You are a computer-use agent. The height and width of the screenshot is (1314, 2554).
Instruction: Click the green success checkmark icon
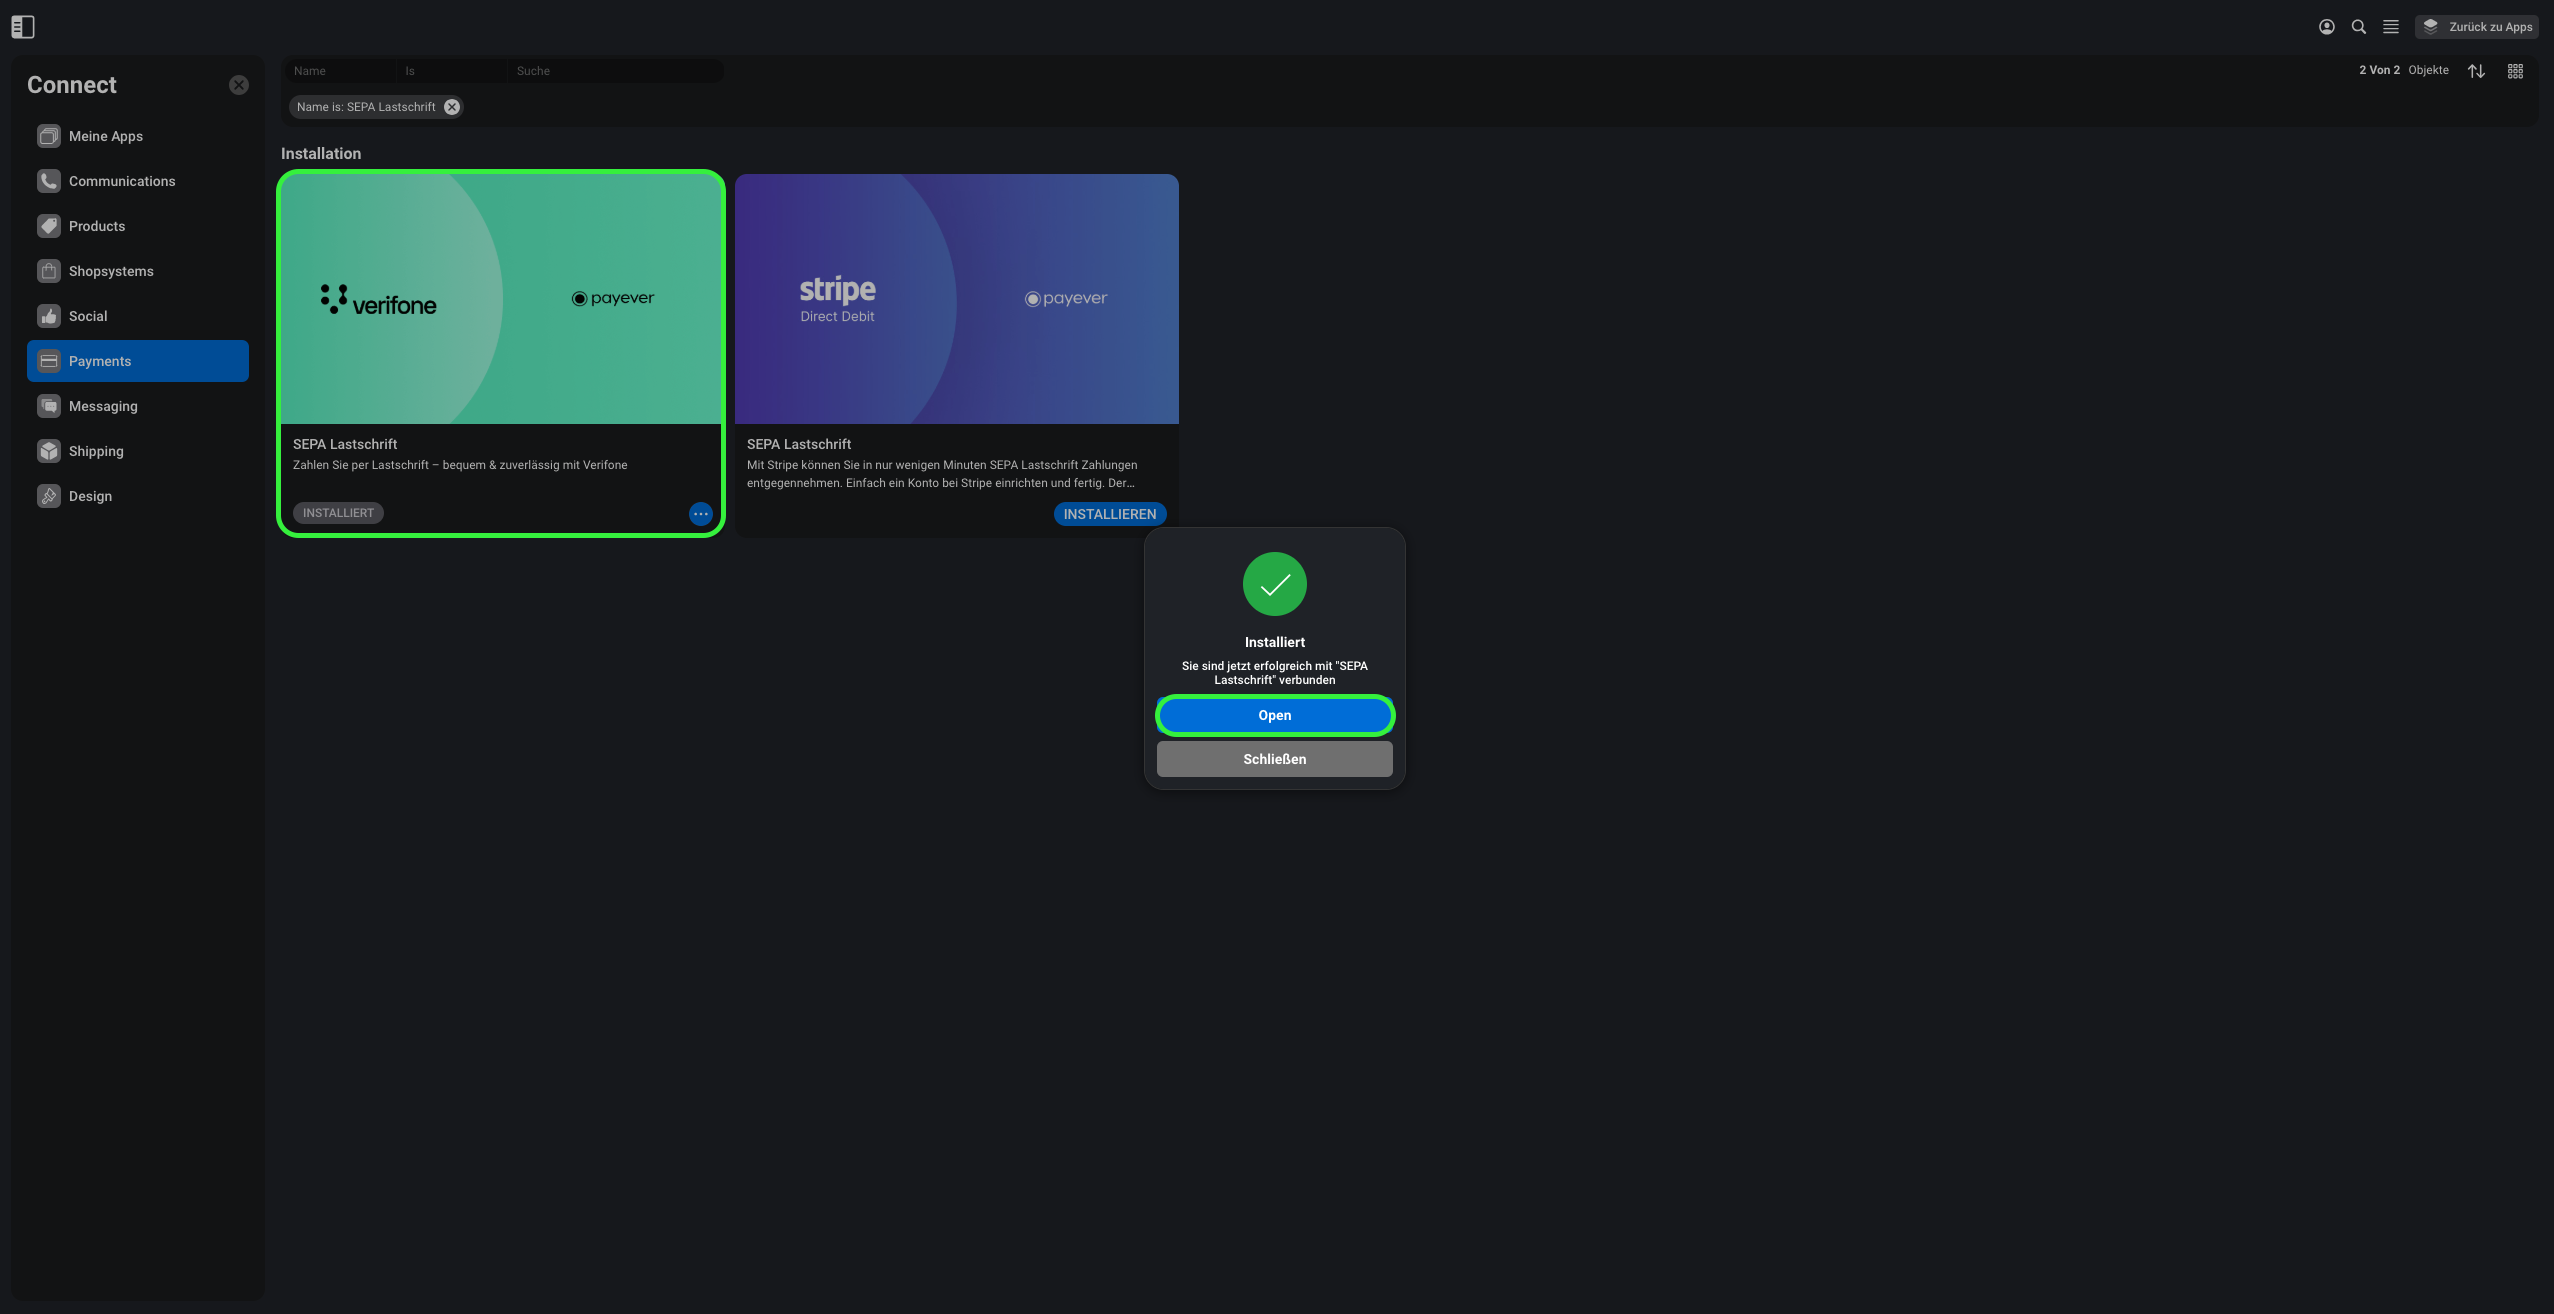point(1275,584)
